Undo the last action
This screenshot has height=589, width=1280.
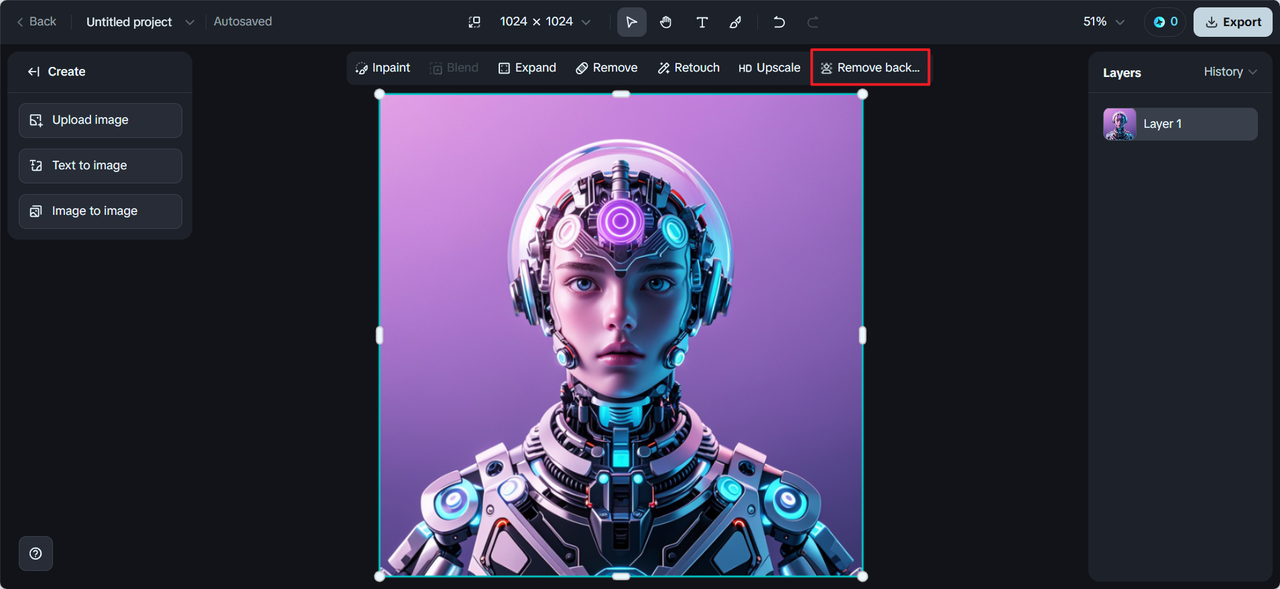pos(779,22)
